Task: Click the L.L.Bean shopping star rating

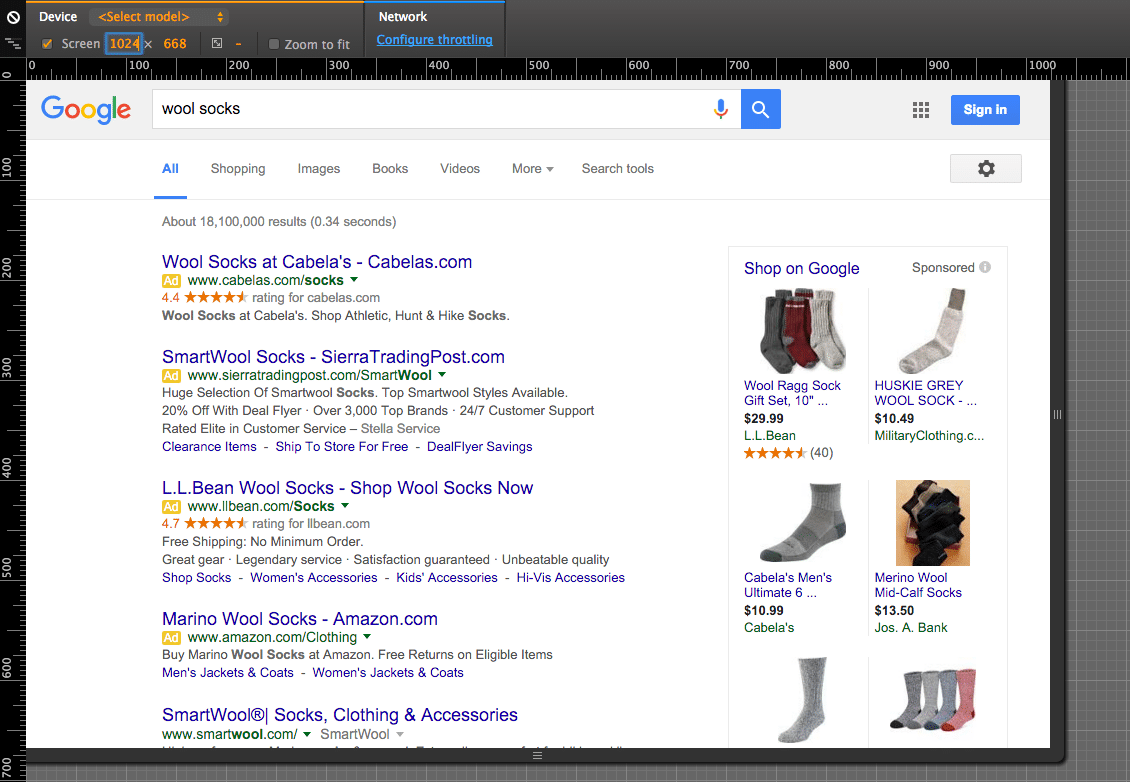Action: [x=775, y=453]
